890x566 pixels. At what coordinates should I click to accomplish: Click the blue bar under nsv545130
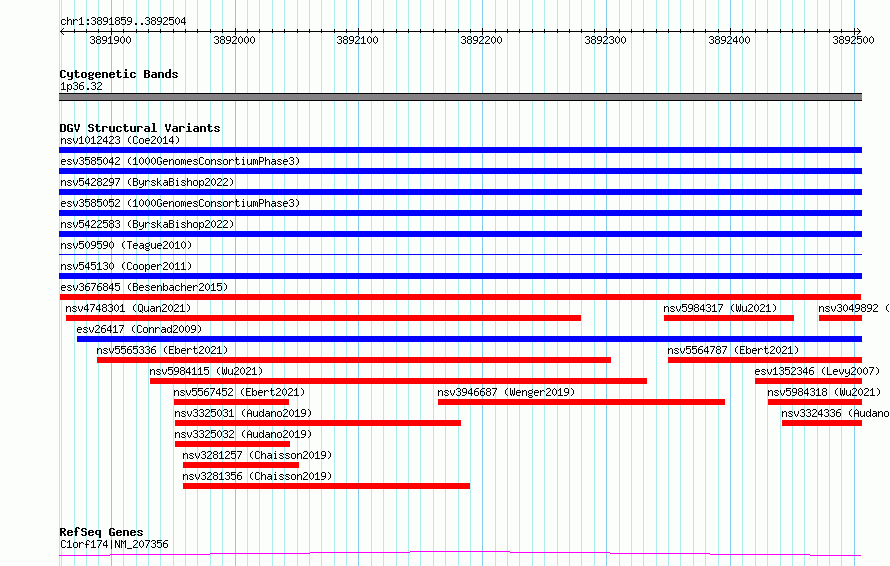click(x=460, y=276)
